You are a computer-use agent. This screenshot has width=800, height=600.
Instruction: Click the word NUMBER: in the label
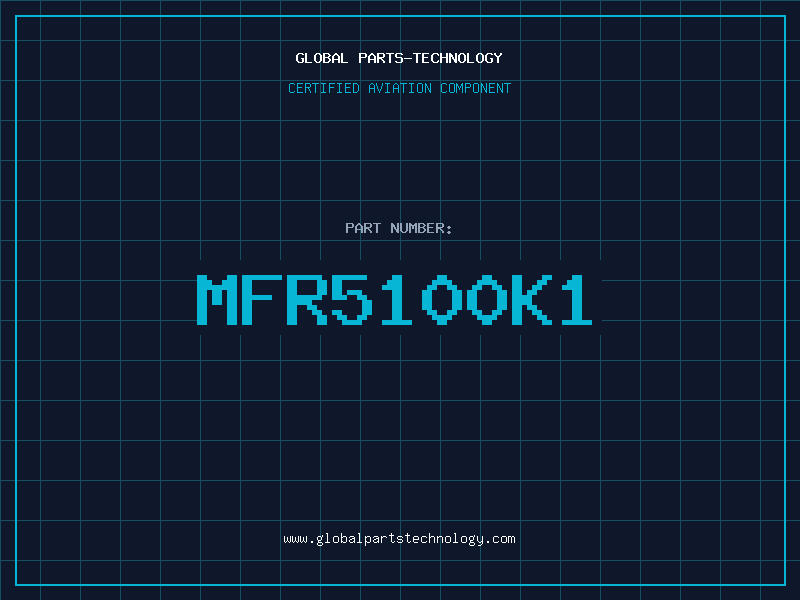[423, 228]
